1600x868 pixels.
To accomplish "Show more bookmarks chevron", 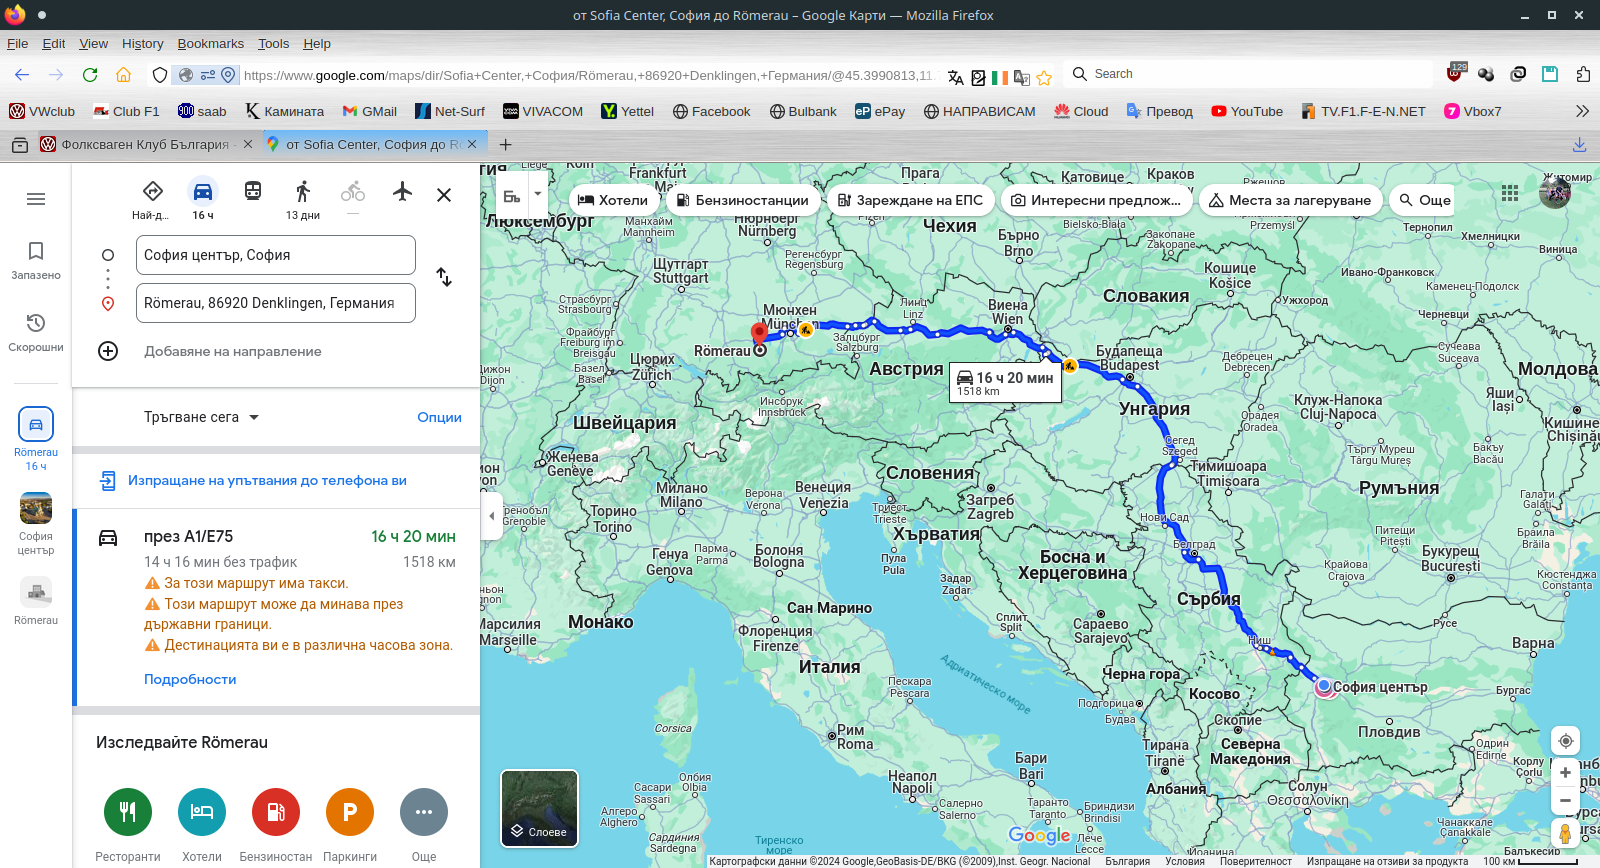I will 1582,111.
